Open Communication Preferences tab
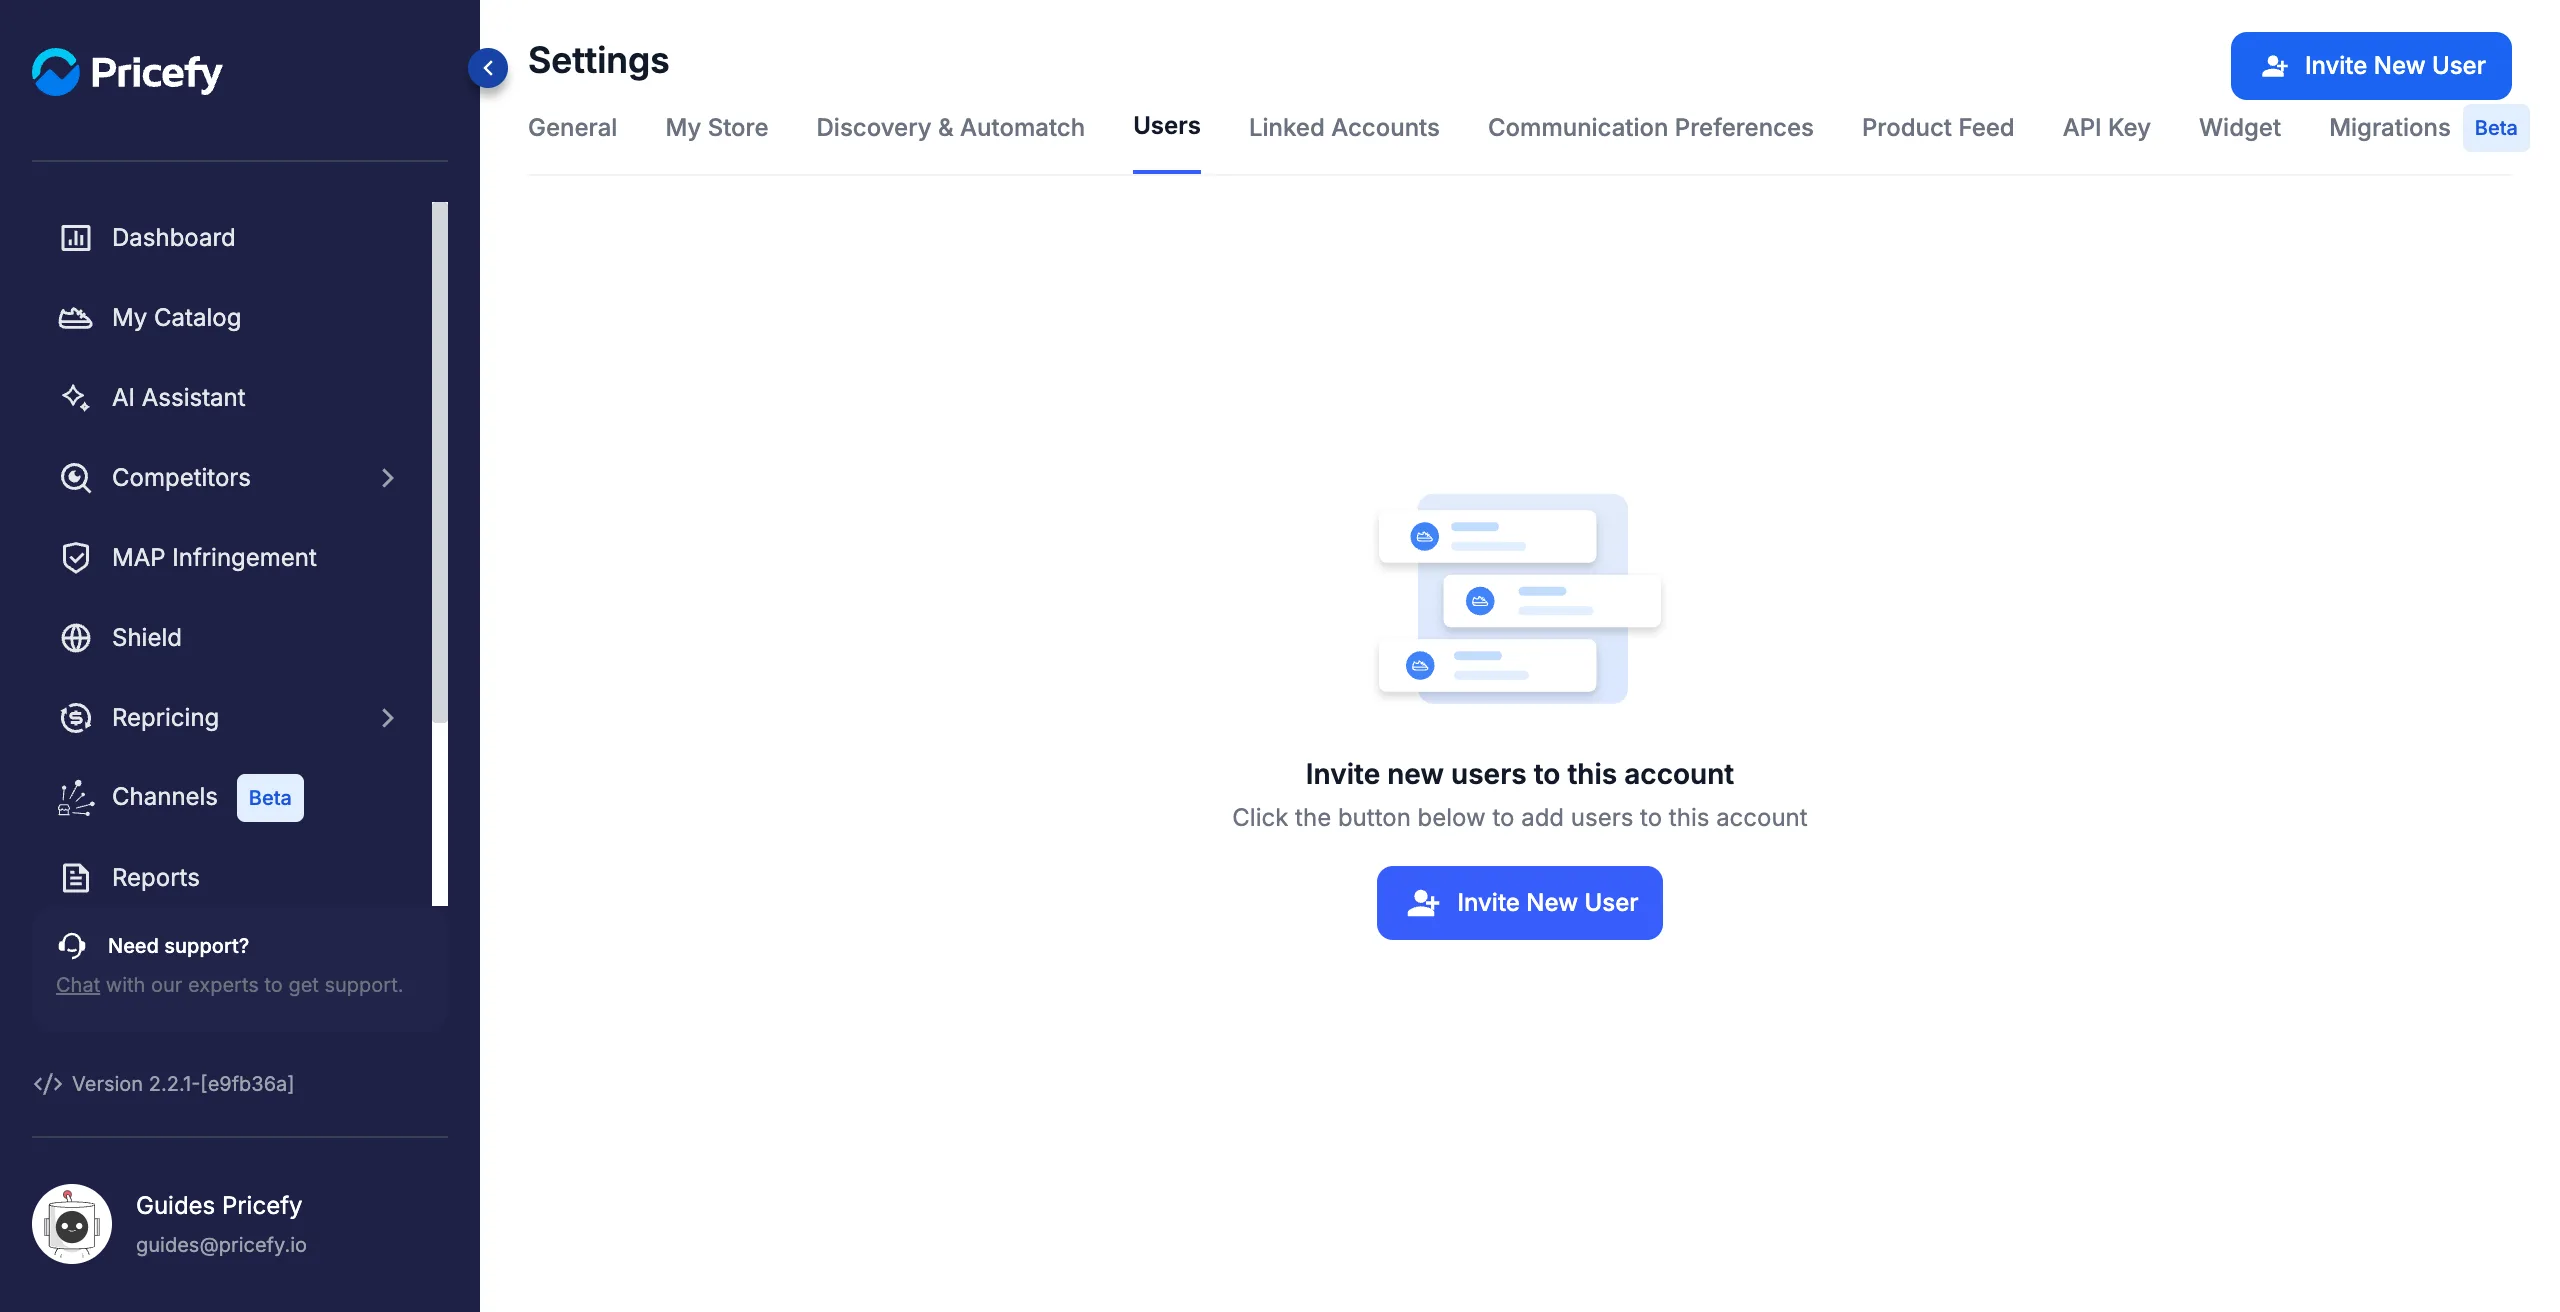 pos(1650,128)
